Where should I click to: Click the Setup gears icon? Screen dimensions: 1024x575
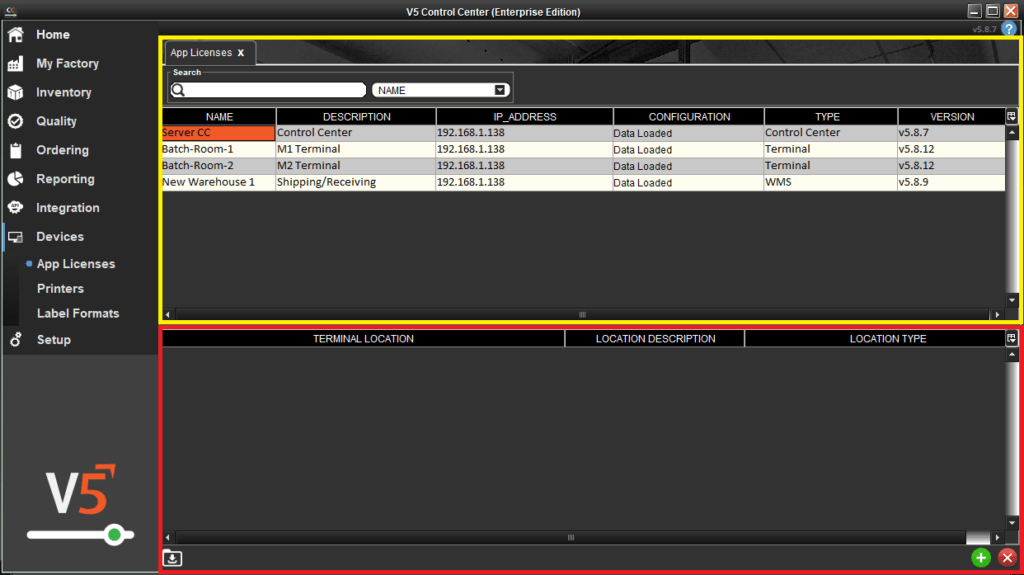click(15, 340)
